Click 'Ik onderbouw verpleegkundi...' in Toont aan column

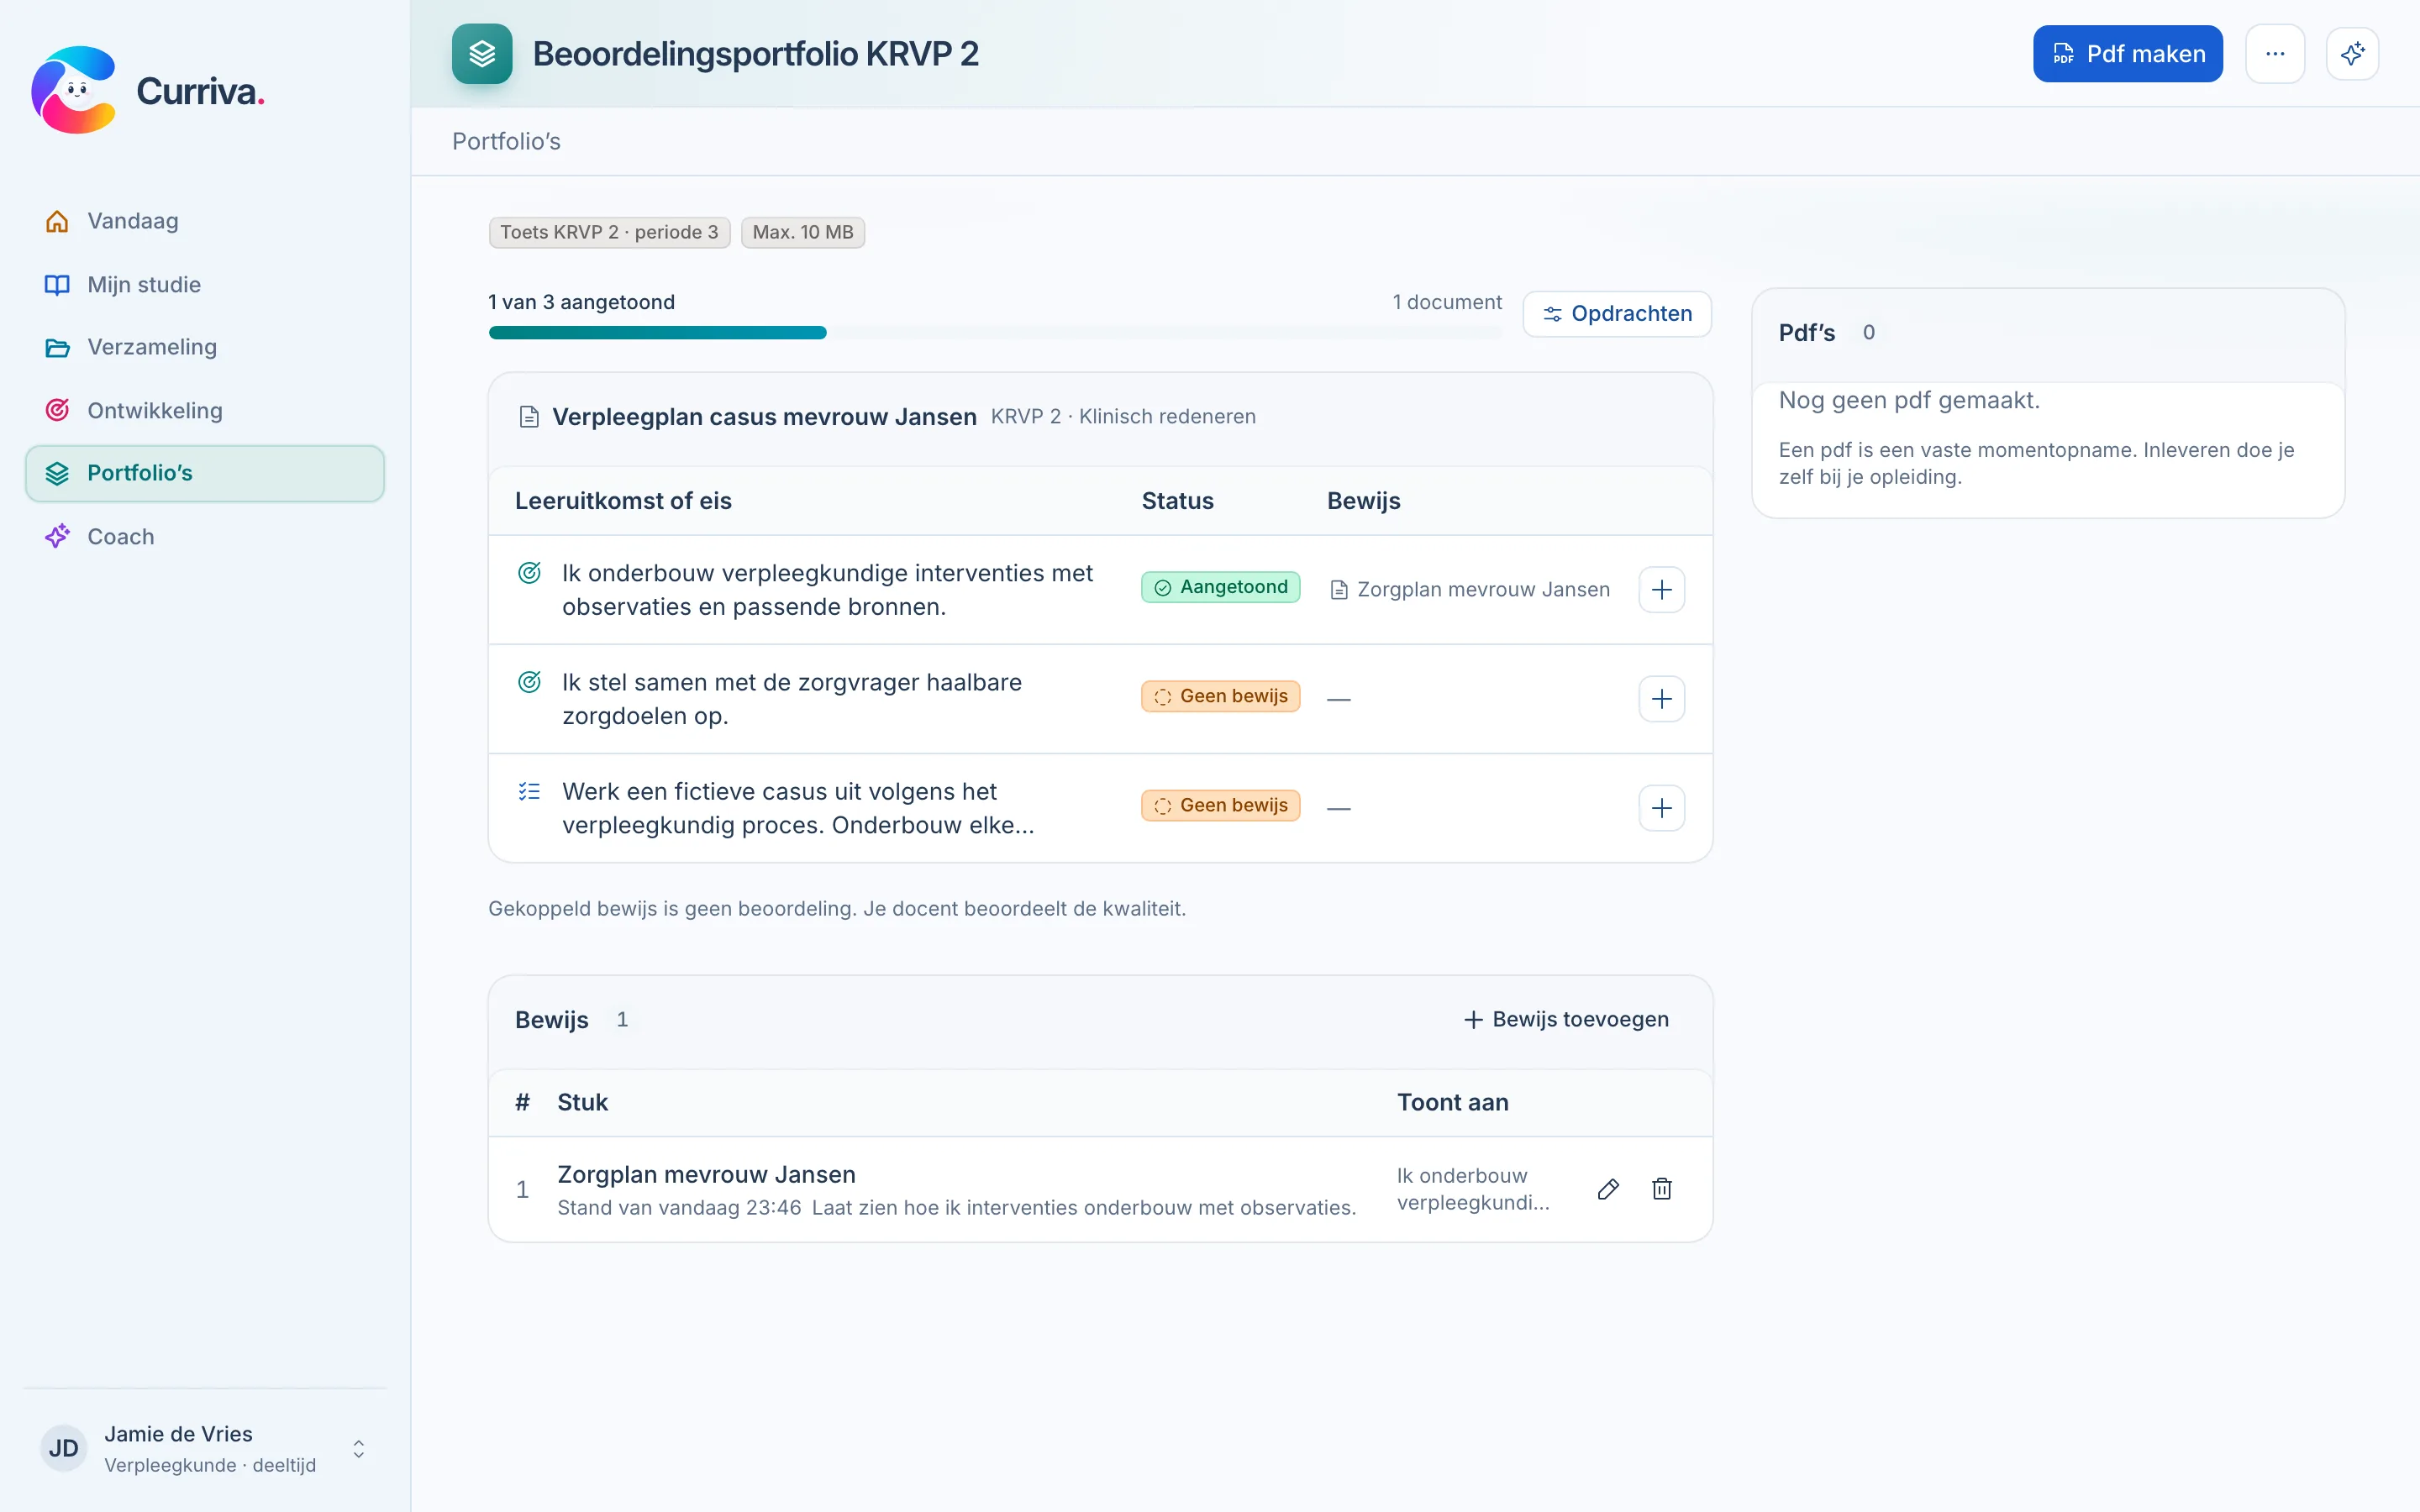1473,1189
